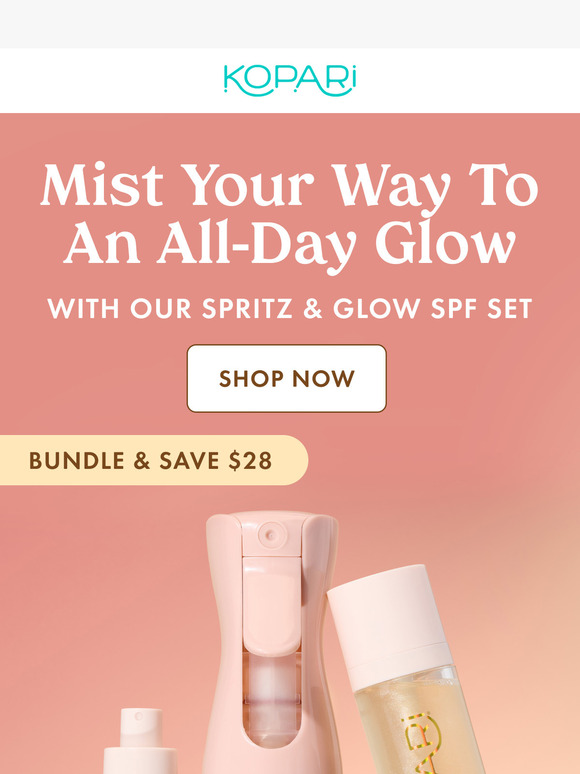Open the Shop Now button
The height and width of the screenshot is (774, 580).
coord(286,378)
